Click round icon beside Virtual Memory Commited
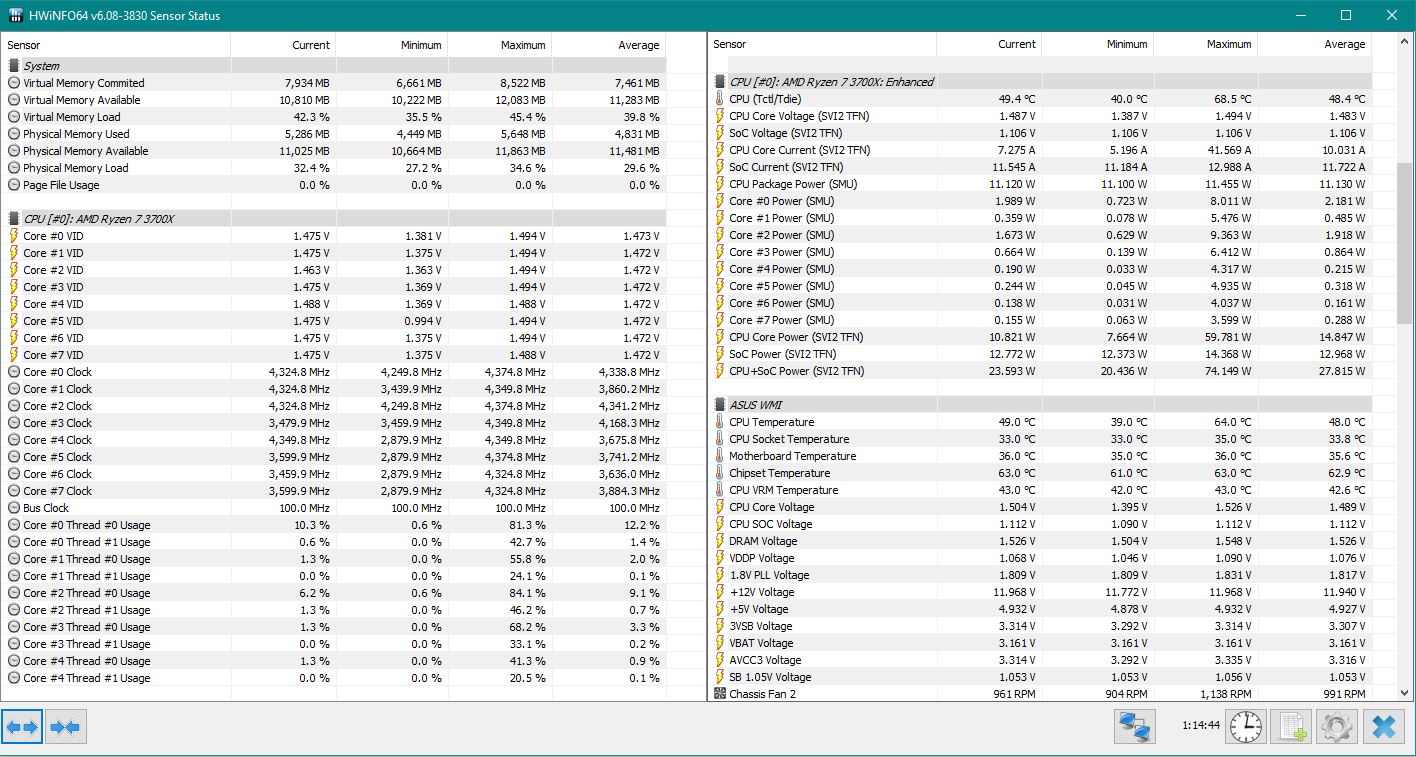 pyautogui.click(x=14, y=83)
